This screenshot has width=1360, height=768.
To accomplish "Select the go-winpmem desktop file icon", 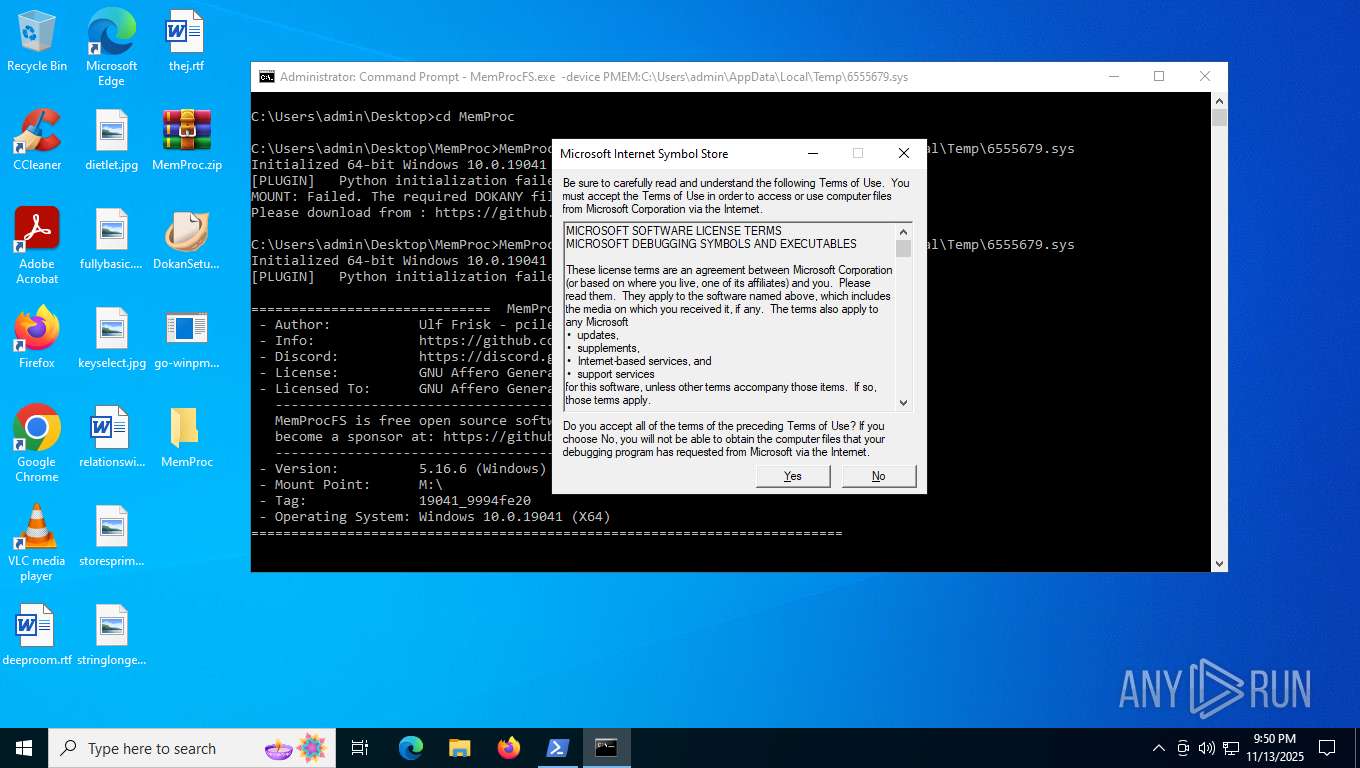I will tap(186, 338).
